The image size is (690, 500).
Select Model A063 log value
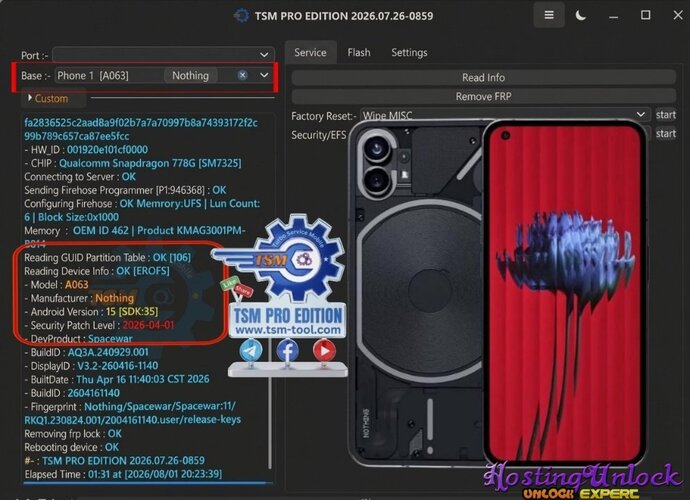pos(77,285)
